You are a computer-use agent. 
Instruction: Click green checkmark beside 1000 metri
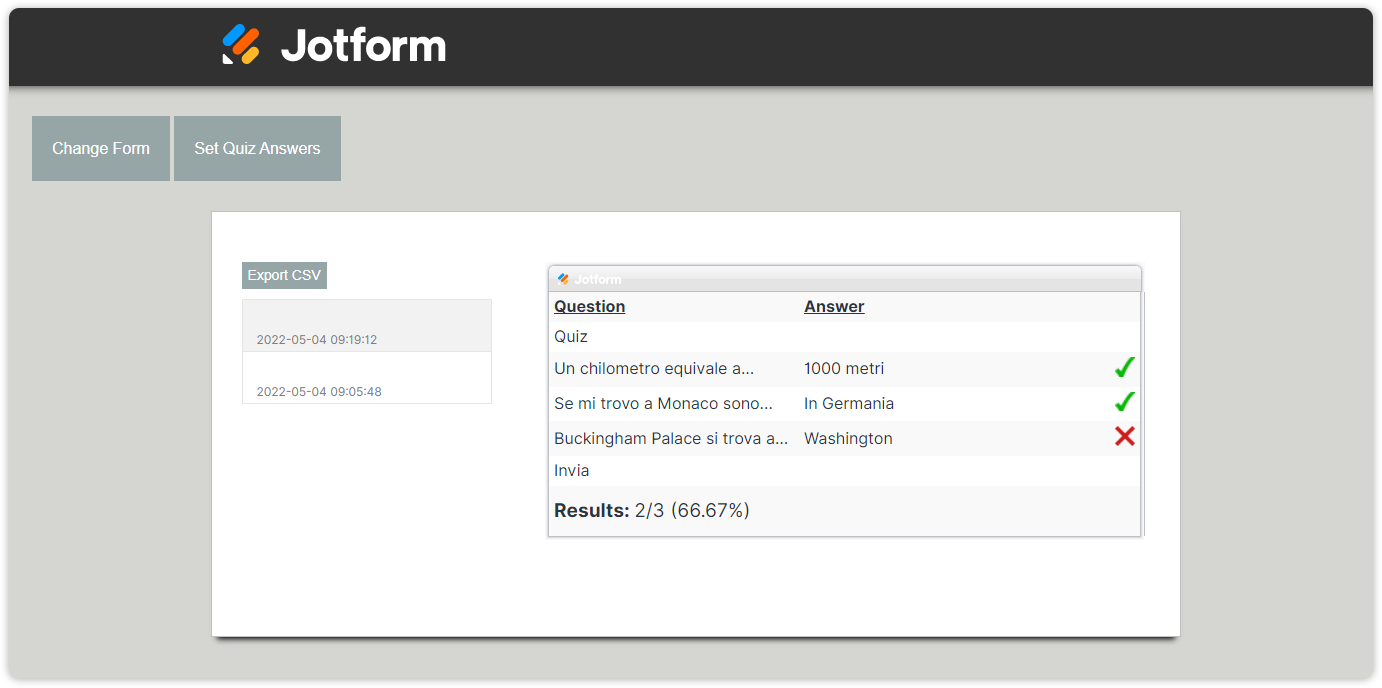pos(1124,368)
